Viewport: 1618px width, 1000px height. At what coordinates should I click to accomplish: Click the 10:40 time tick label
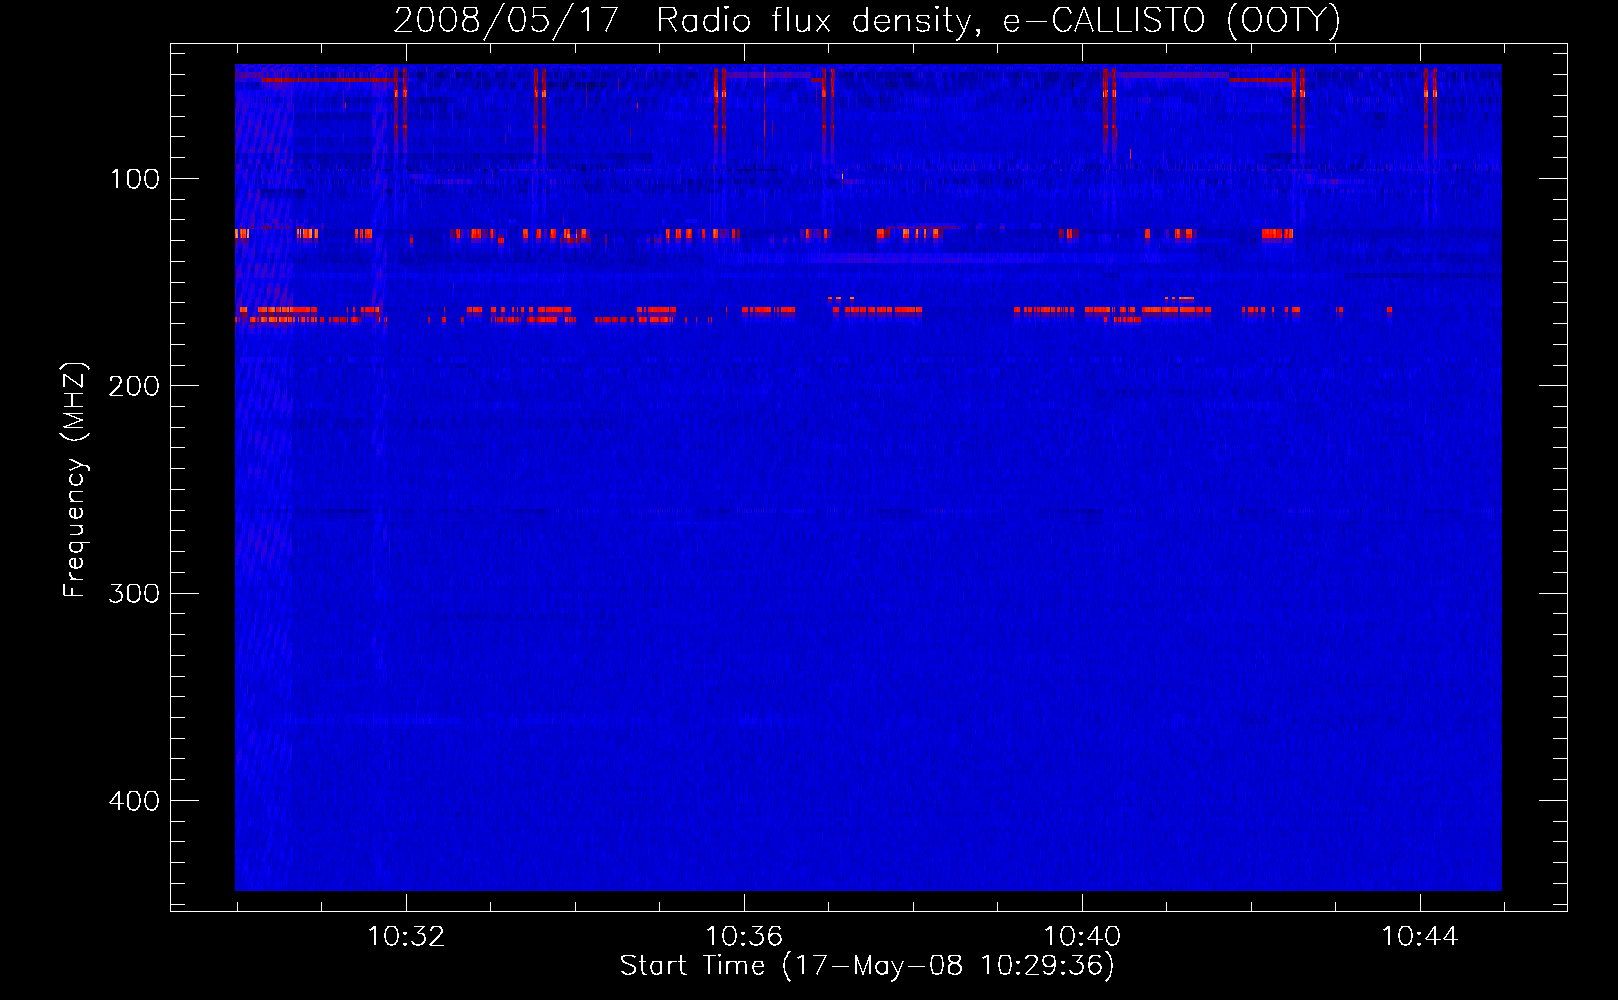coord(1082,937)
